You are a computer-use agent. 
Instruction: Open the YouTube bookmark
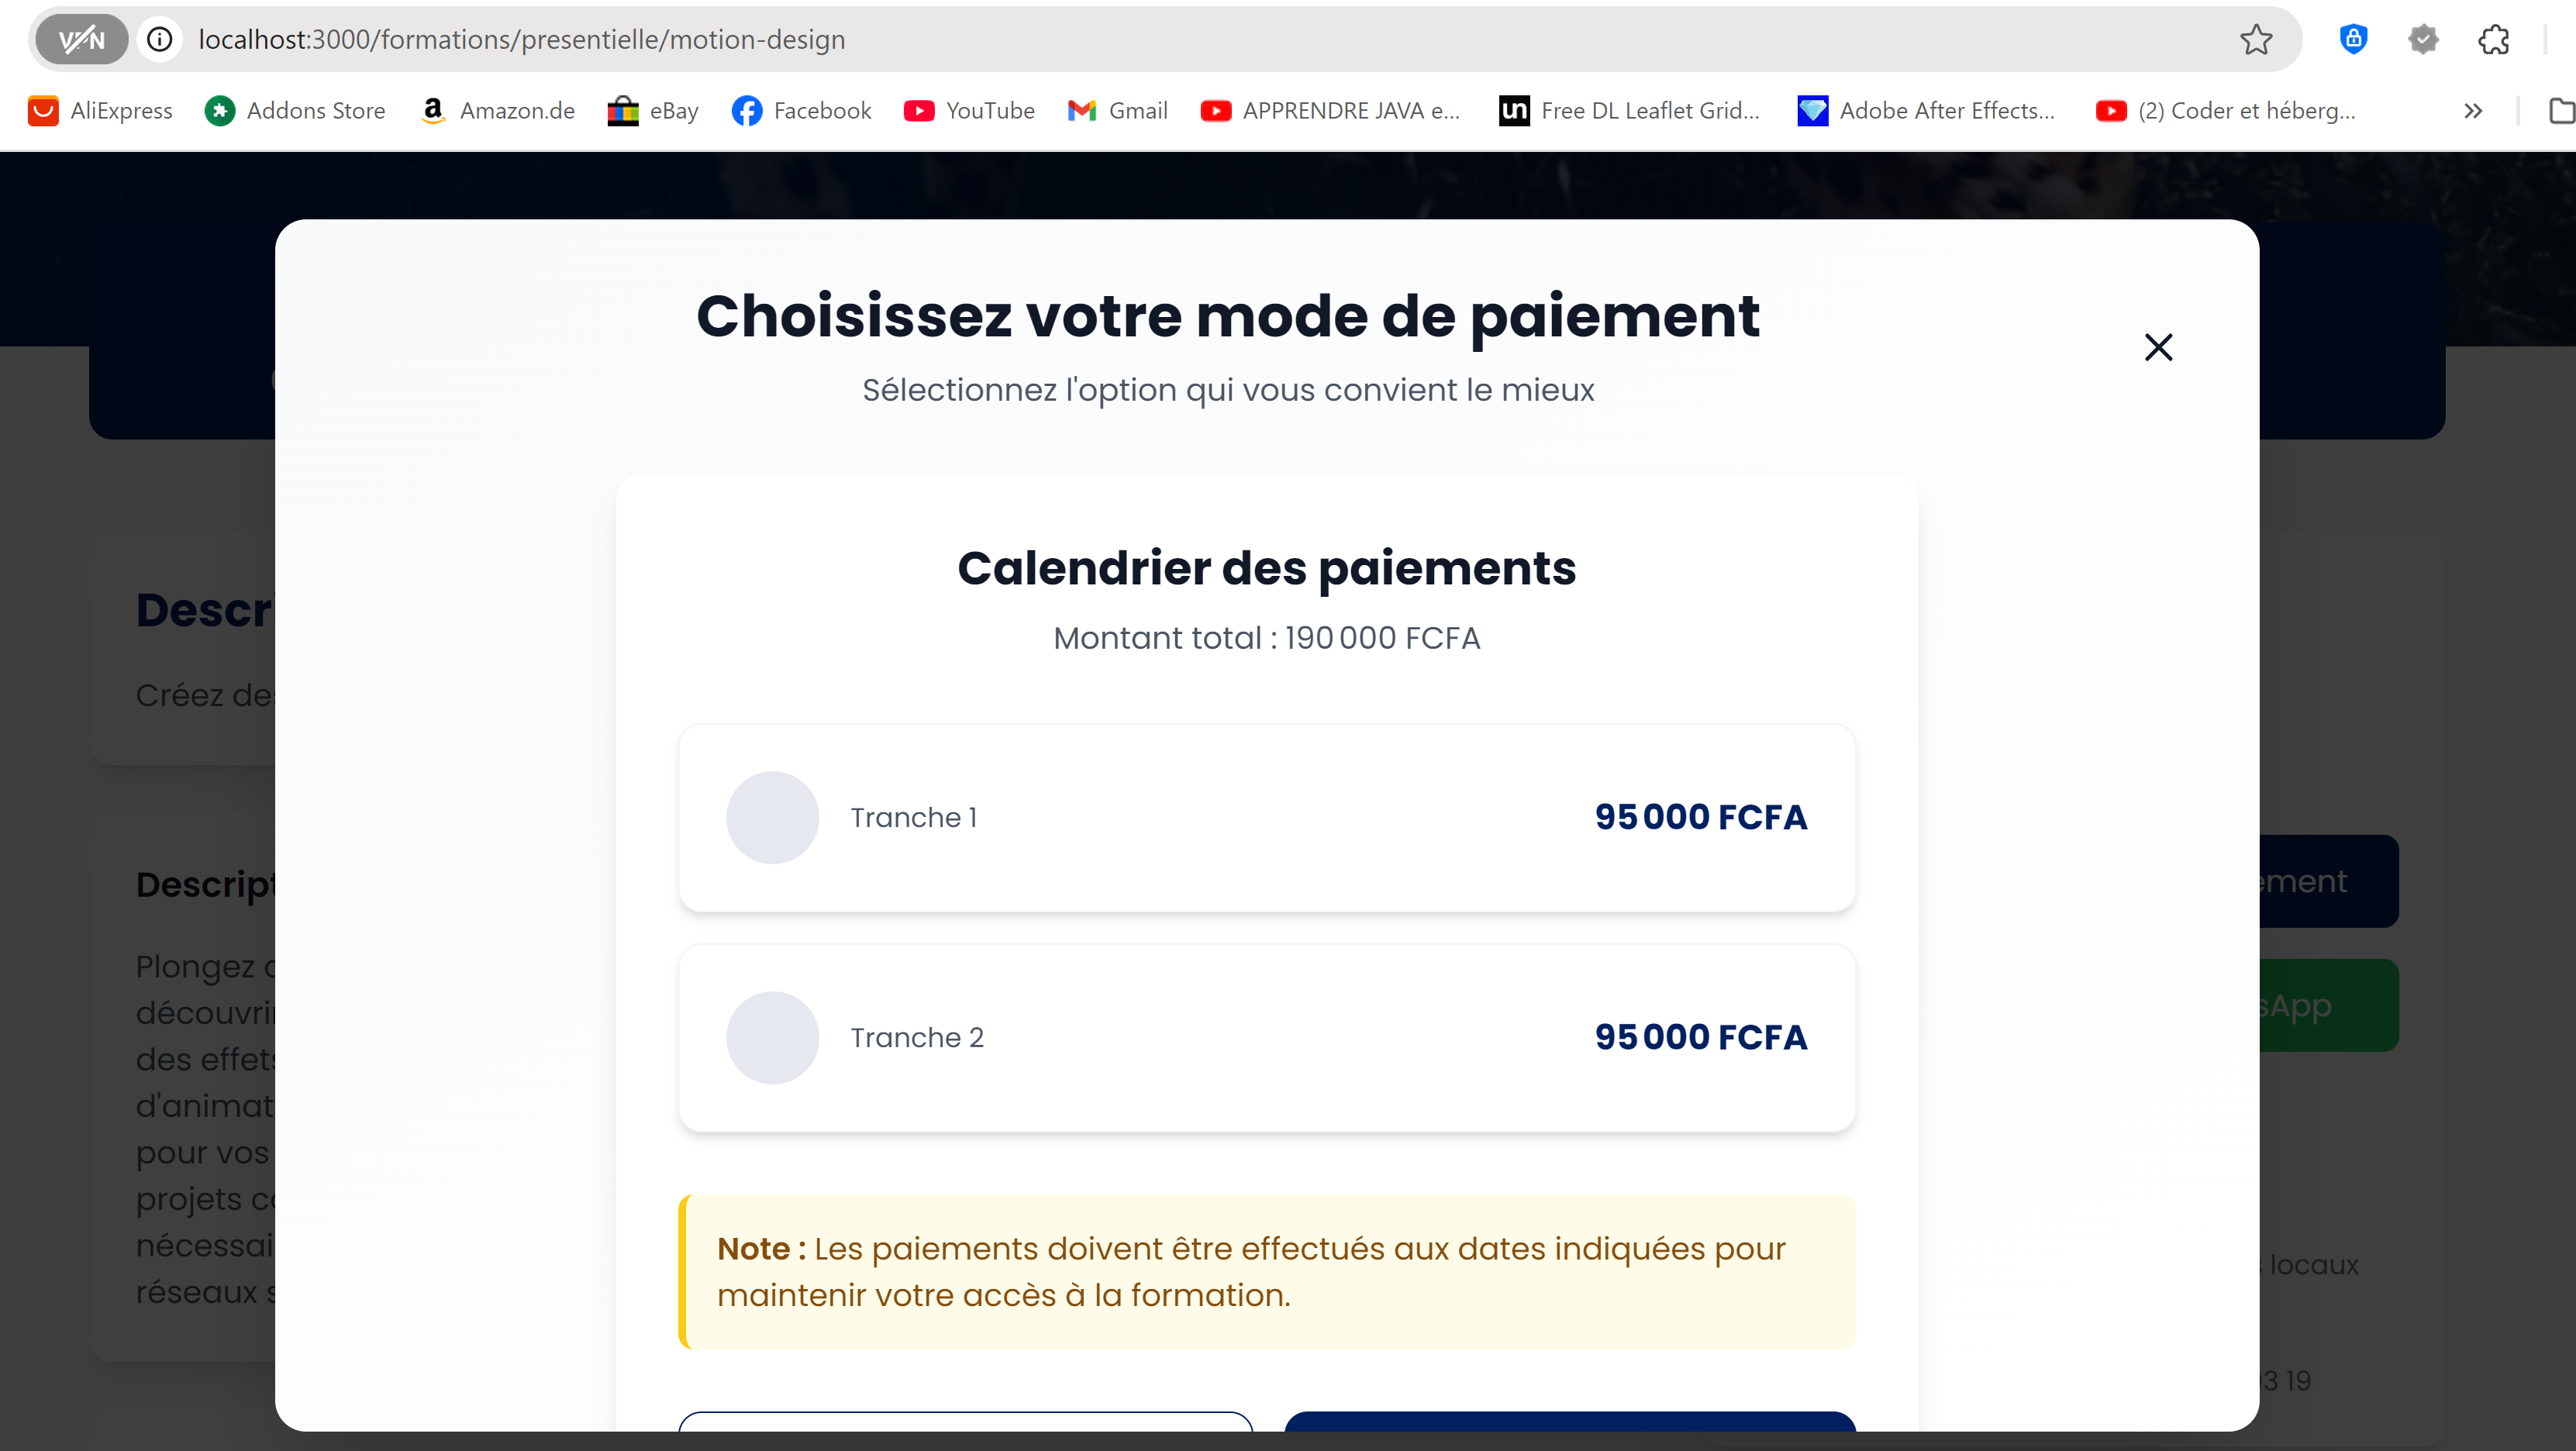[969, 110]
